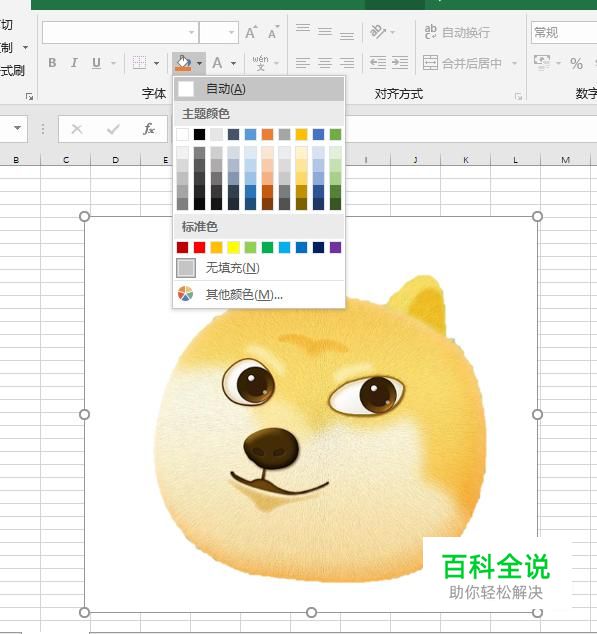Toggle Bold formatting button

point(52,63)
